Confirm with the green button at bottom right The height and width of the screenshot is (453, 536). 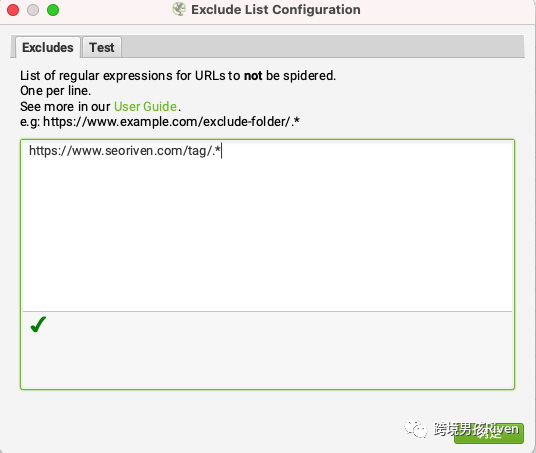pyautogui.click(x=489, y=433)
